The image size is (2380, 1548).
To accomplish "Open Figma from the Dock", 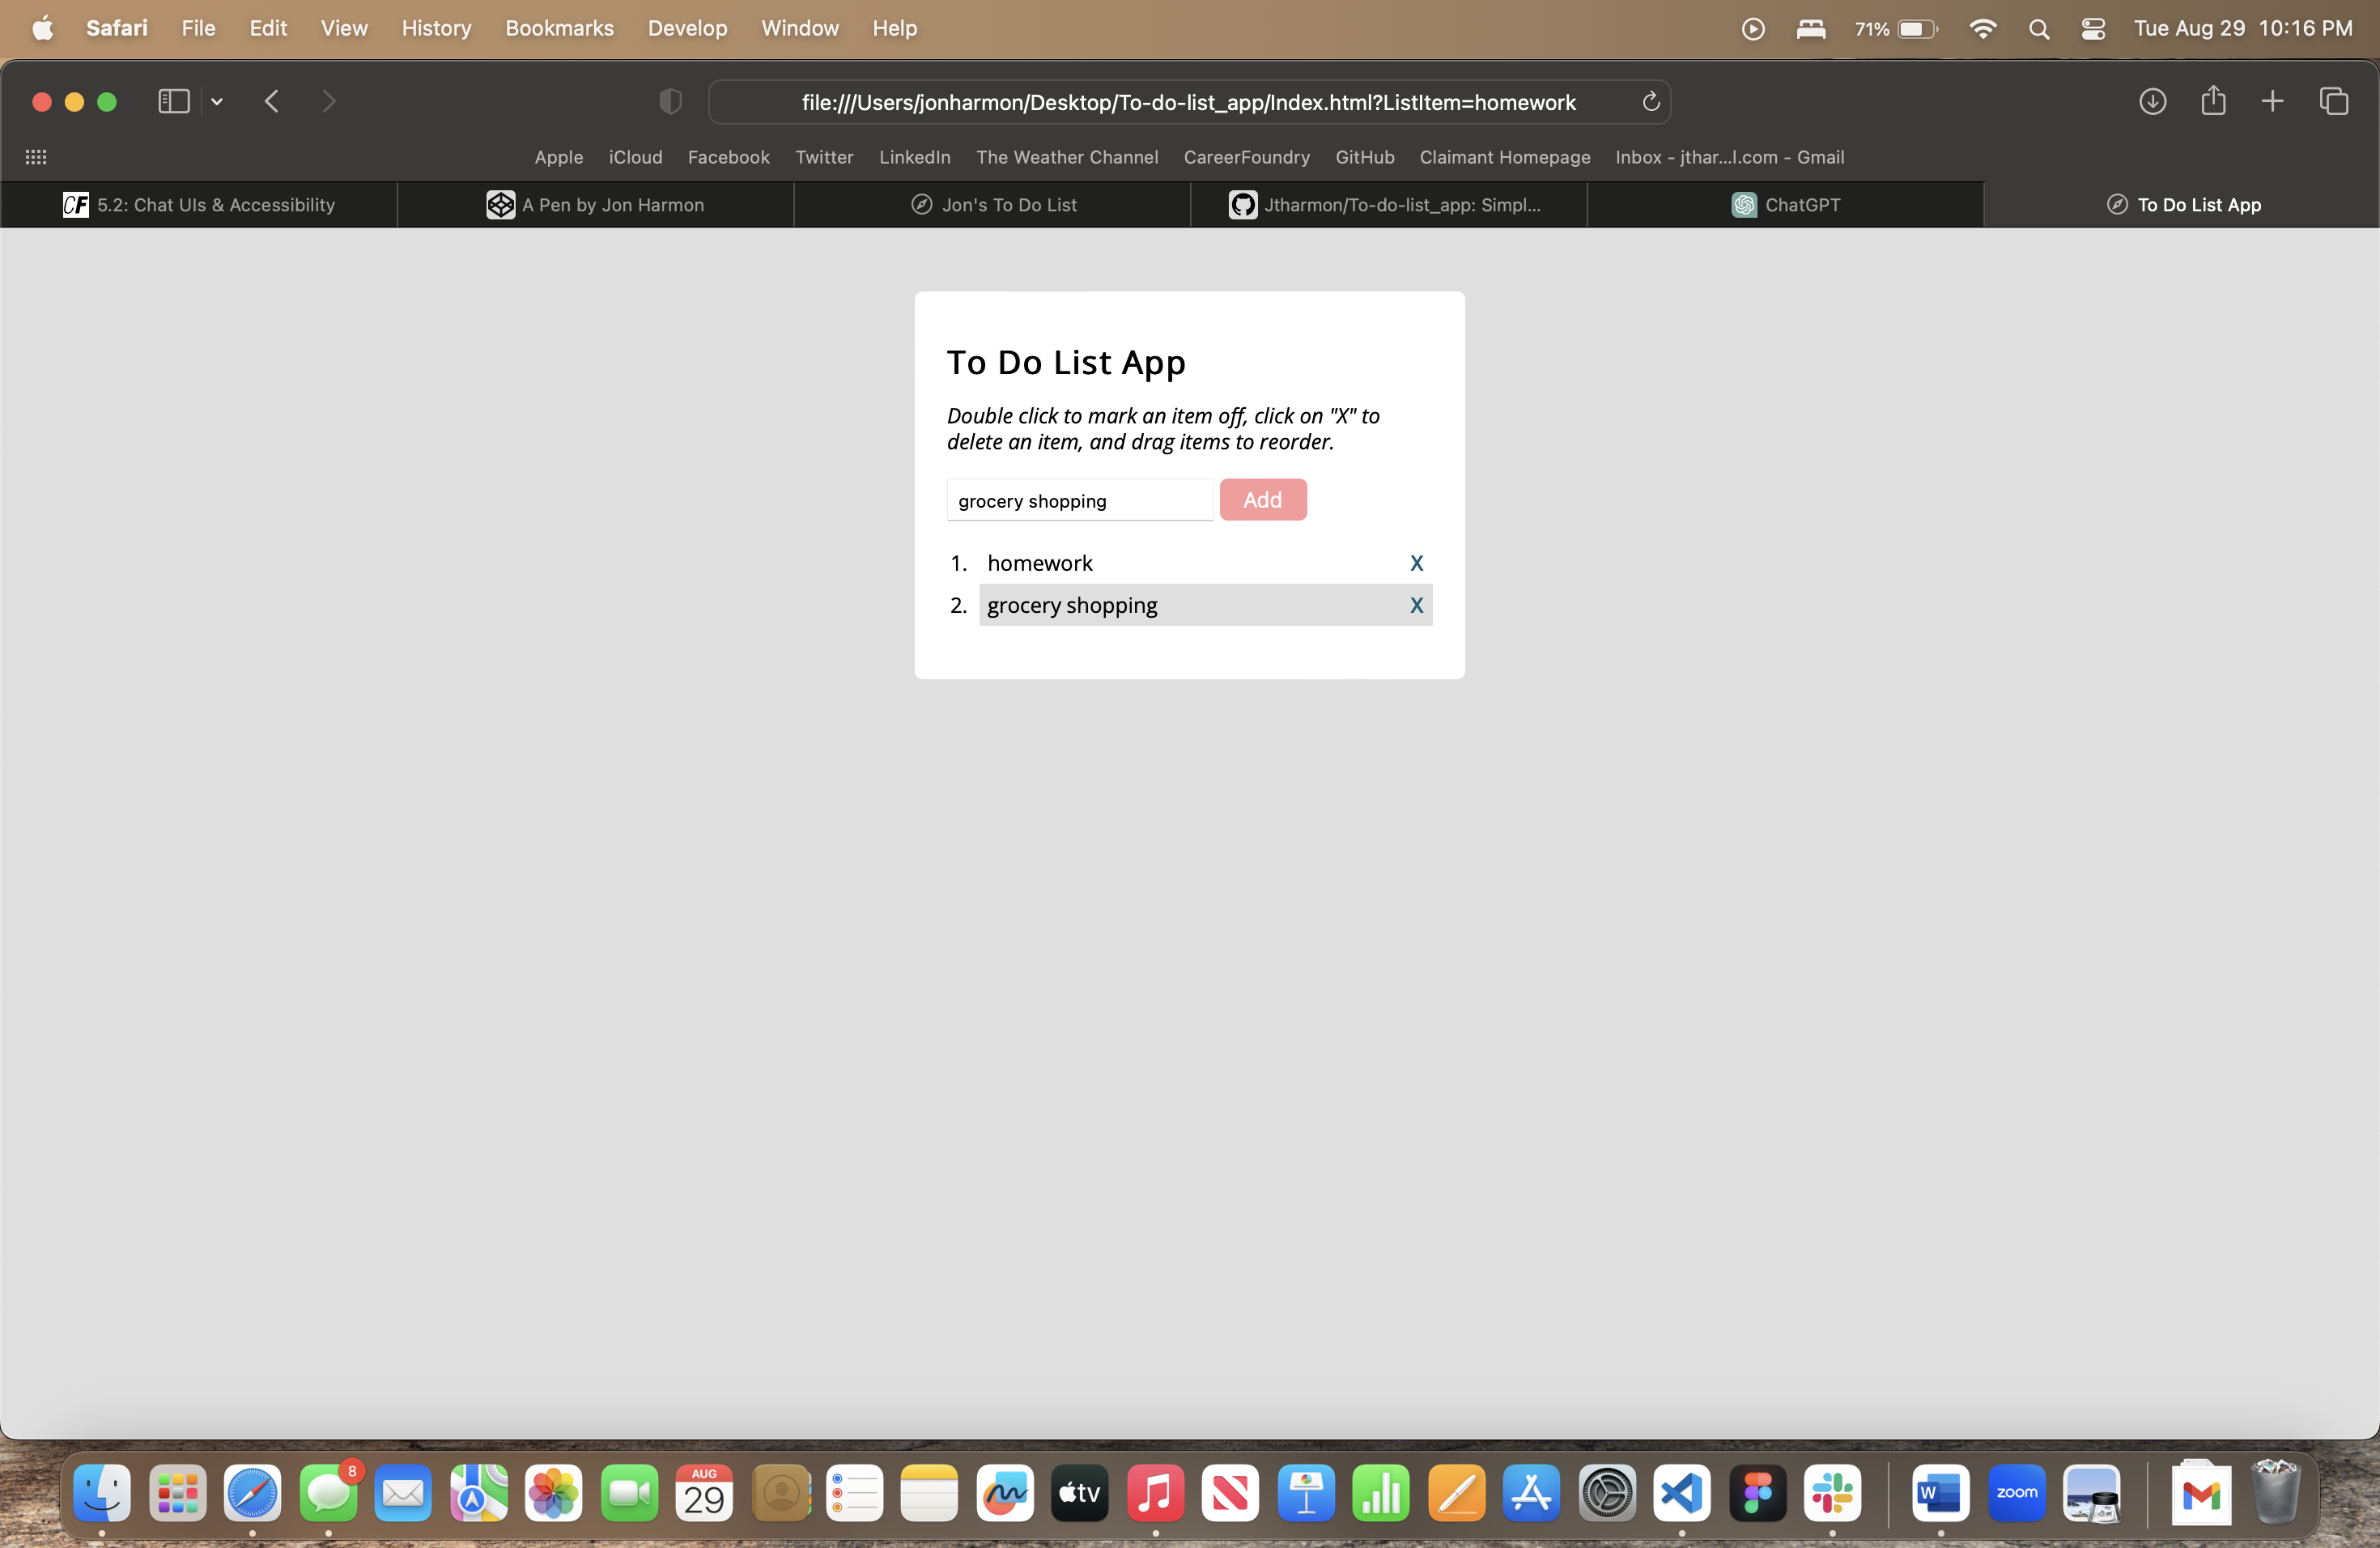I will coord(1757,1493).
